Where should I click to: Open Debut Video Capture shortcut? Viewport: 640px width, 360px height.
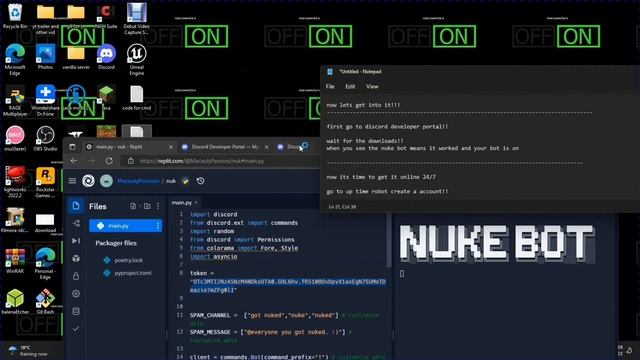(x=137, y=19)
